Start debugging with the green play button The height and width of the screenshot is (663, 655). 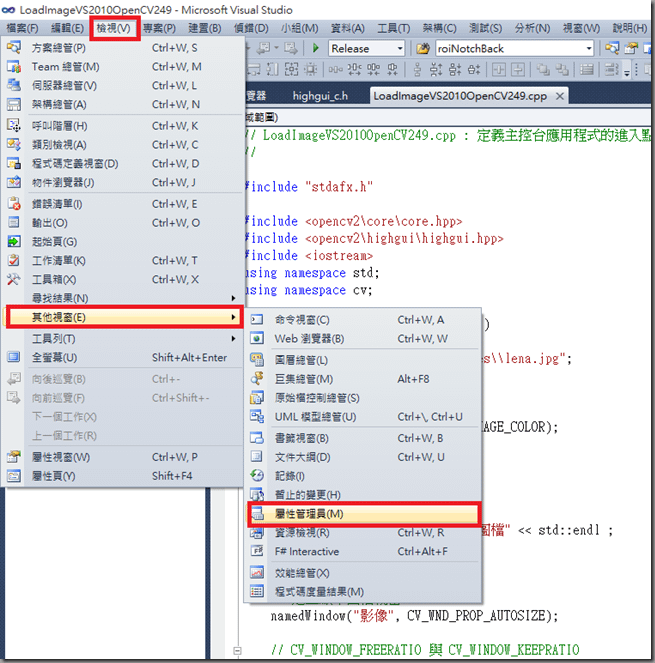315,48
